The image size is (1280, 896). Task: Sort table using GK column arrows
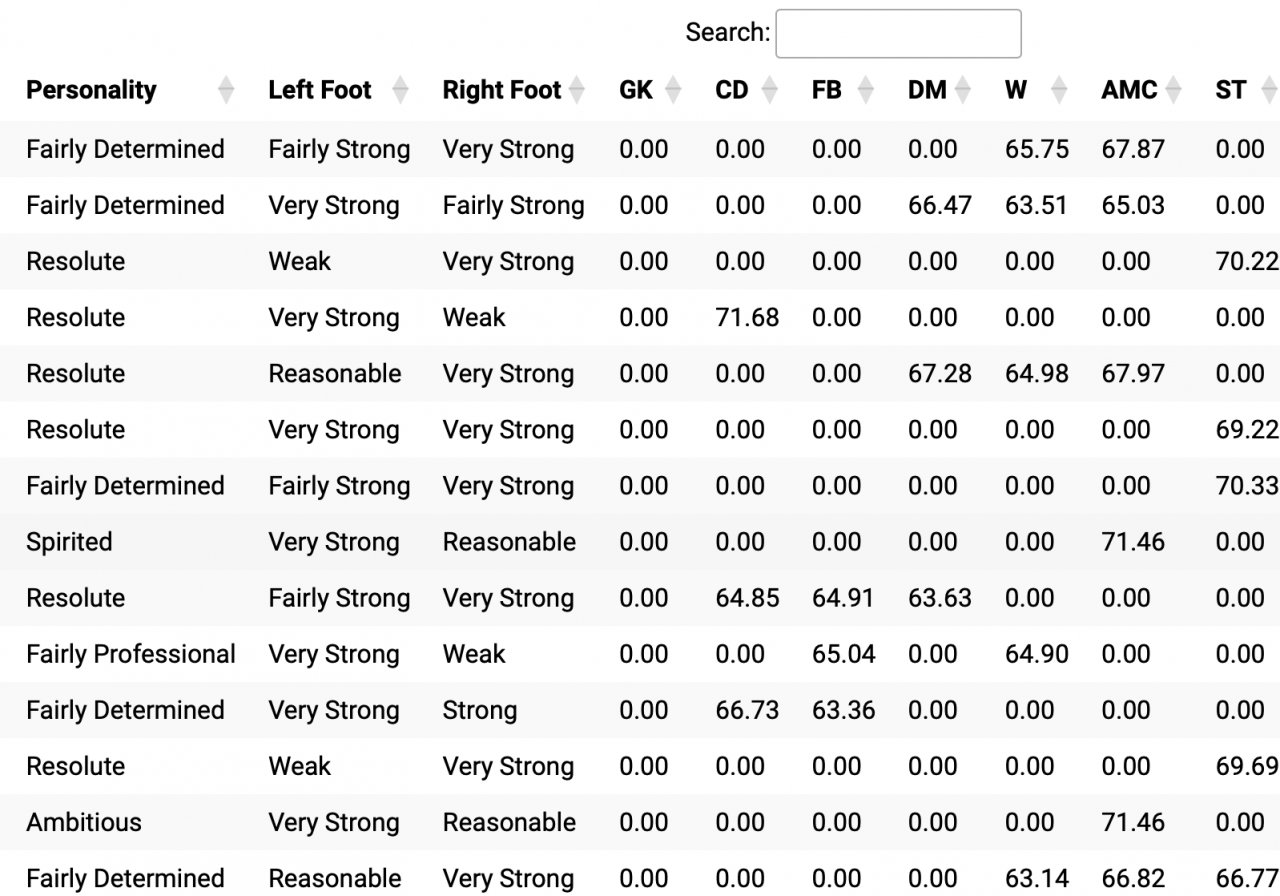[x=673, y=90]
